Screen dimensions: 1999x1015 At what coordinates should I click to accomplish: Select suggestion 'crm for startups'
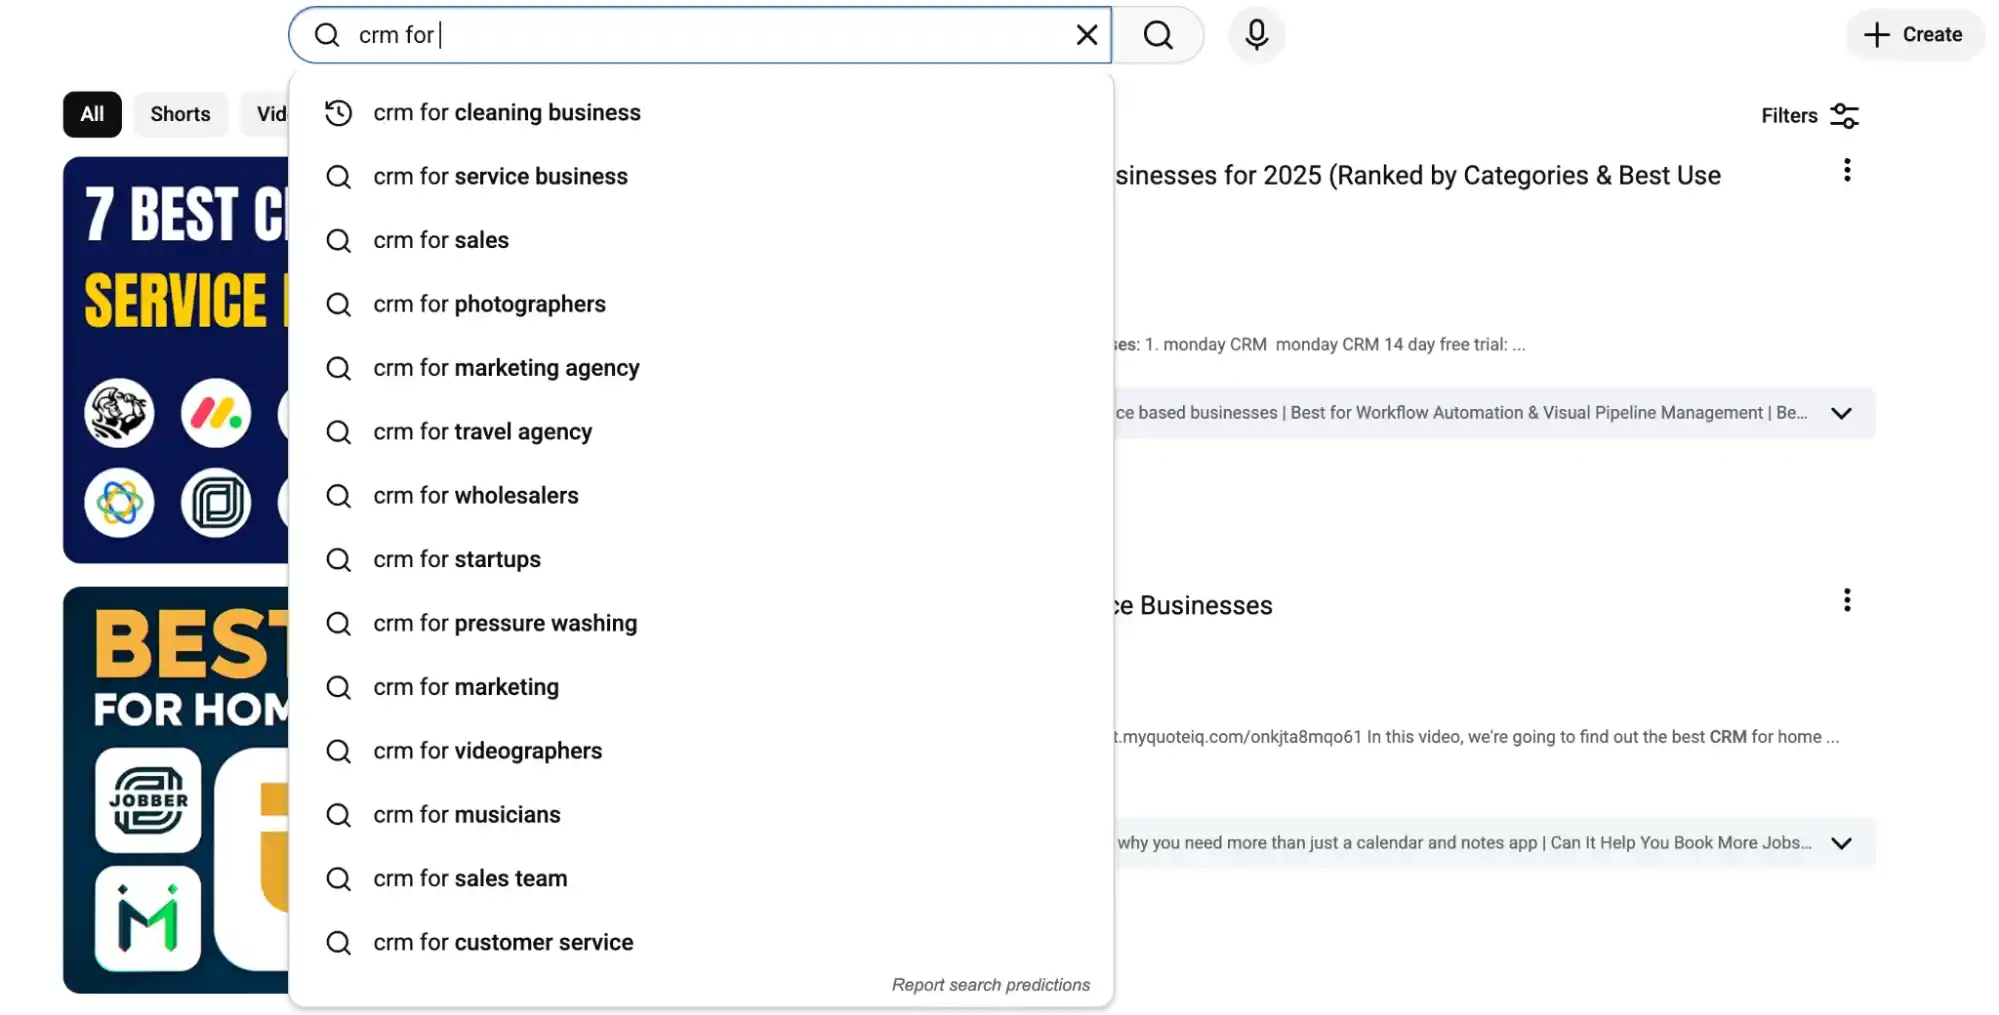tap(456, 559)
